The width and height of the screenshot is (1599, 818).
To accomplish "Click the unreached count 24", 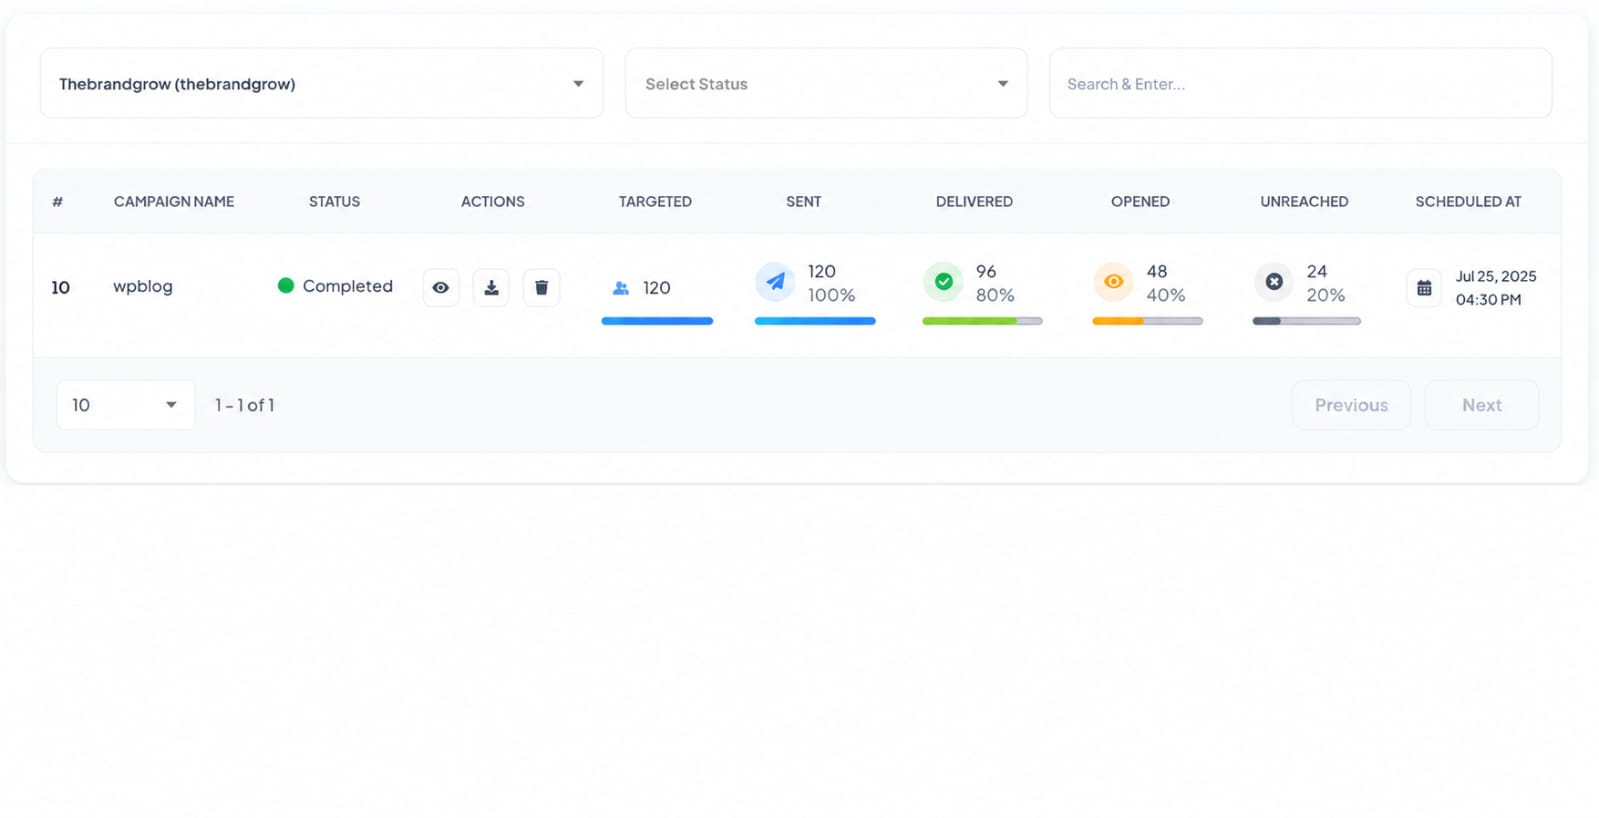I will 1317,271.
